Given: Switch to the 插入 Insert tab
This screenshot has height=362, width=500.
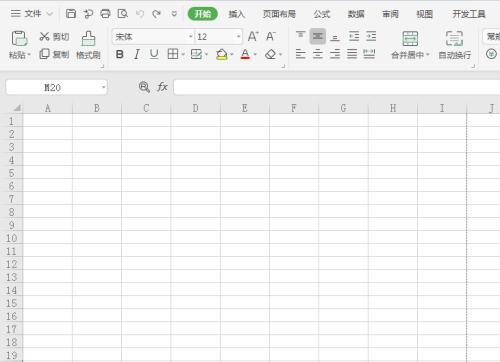Looking at the screenshot, I should [237, 14].
